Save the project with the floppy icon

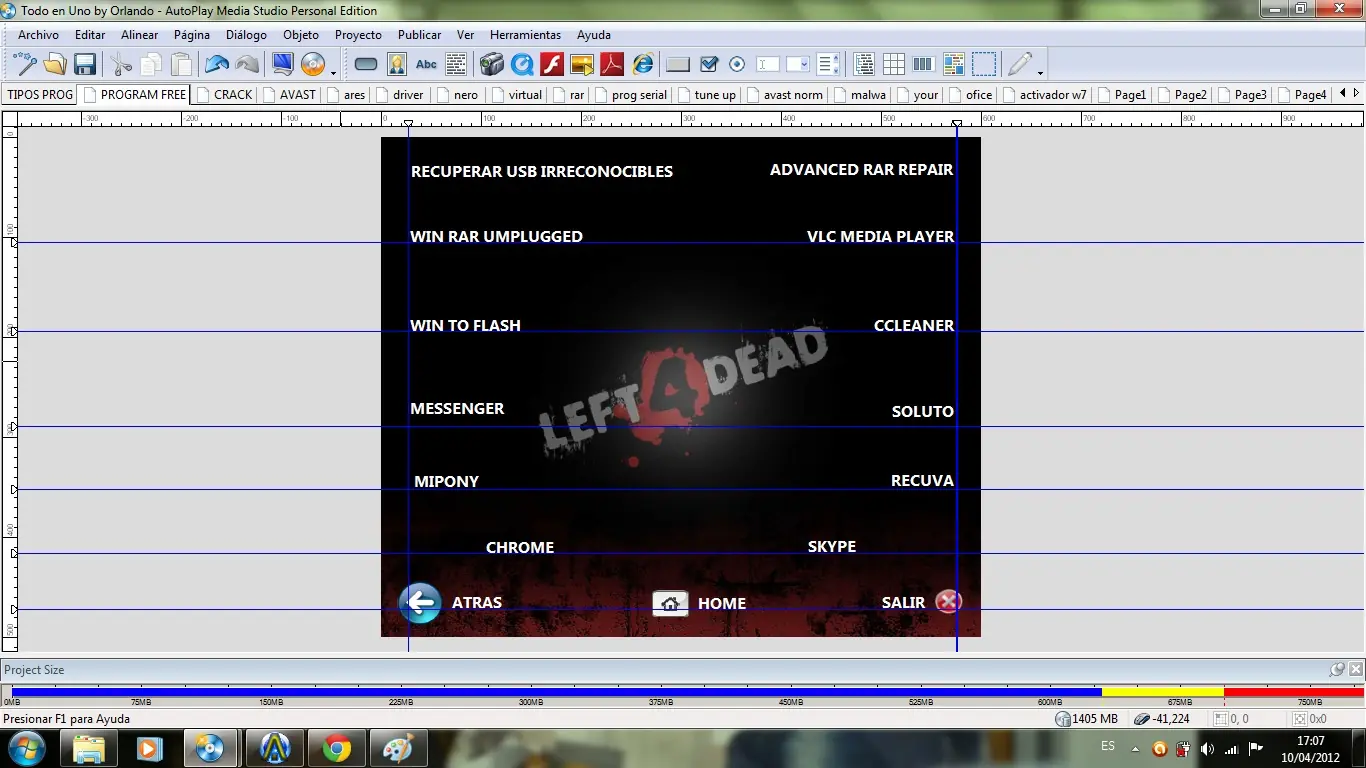point(85,65)
